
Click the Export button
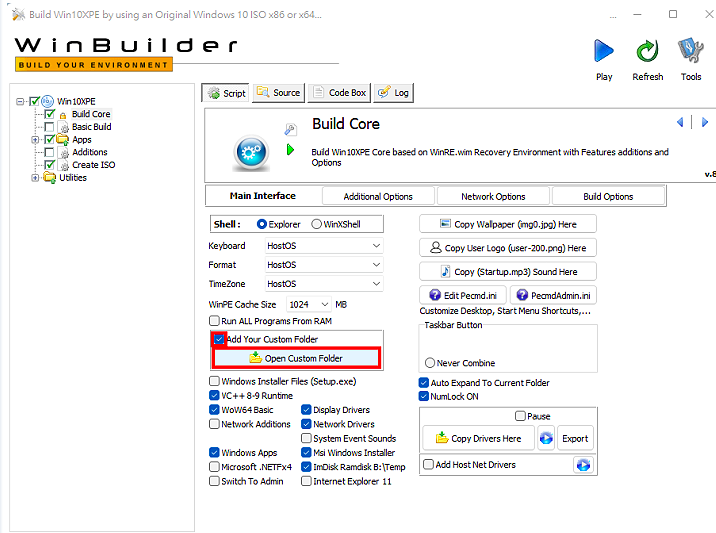[x=575, y=438]
